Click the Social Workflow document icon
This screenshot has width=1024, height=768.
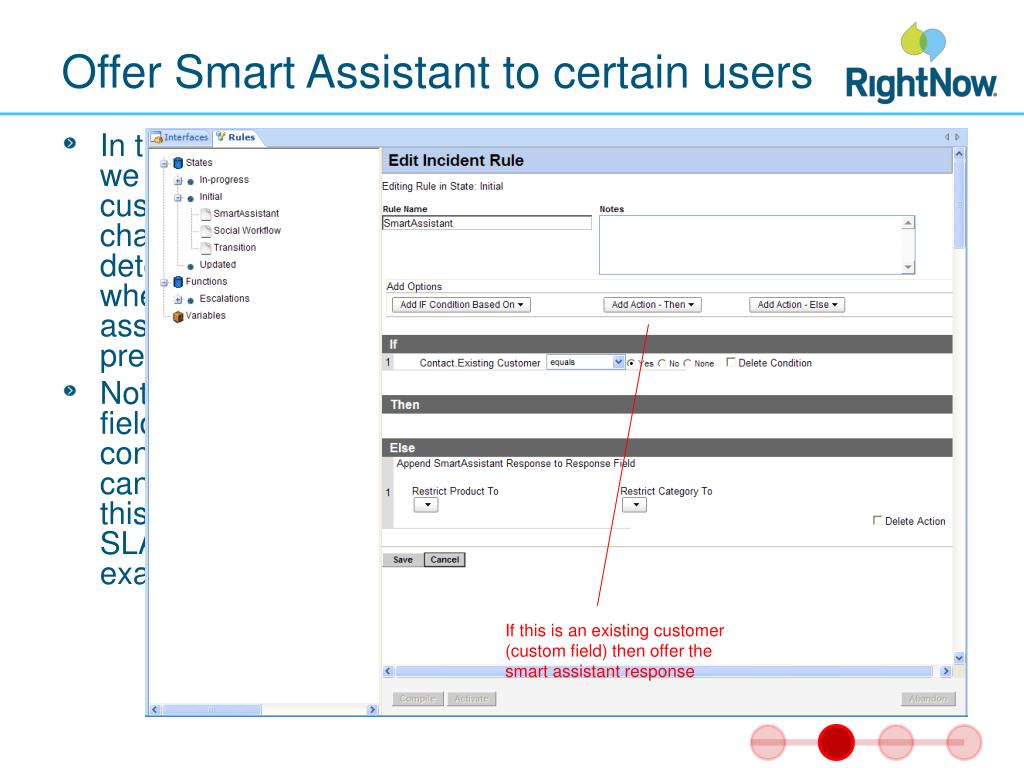(x=206, y=231)
